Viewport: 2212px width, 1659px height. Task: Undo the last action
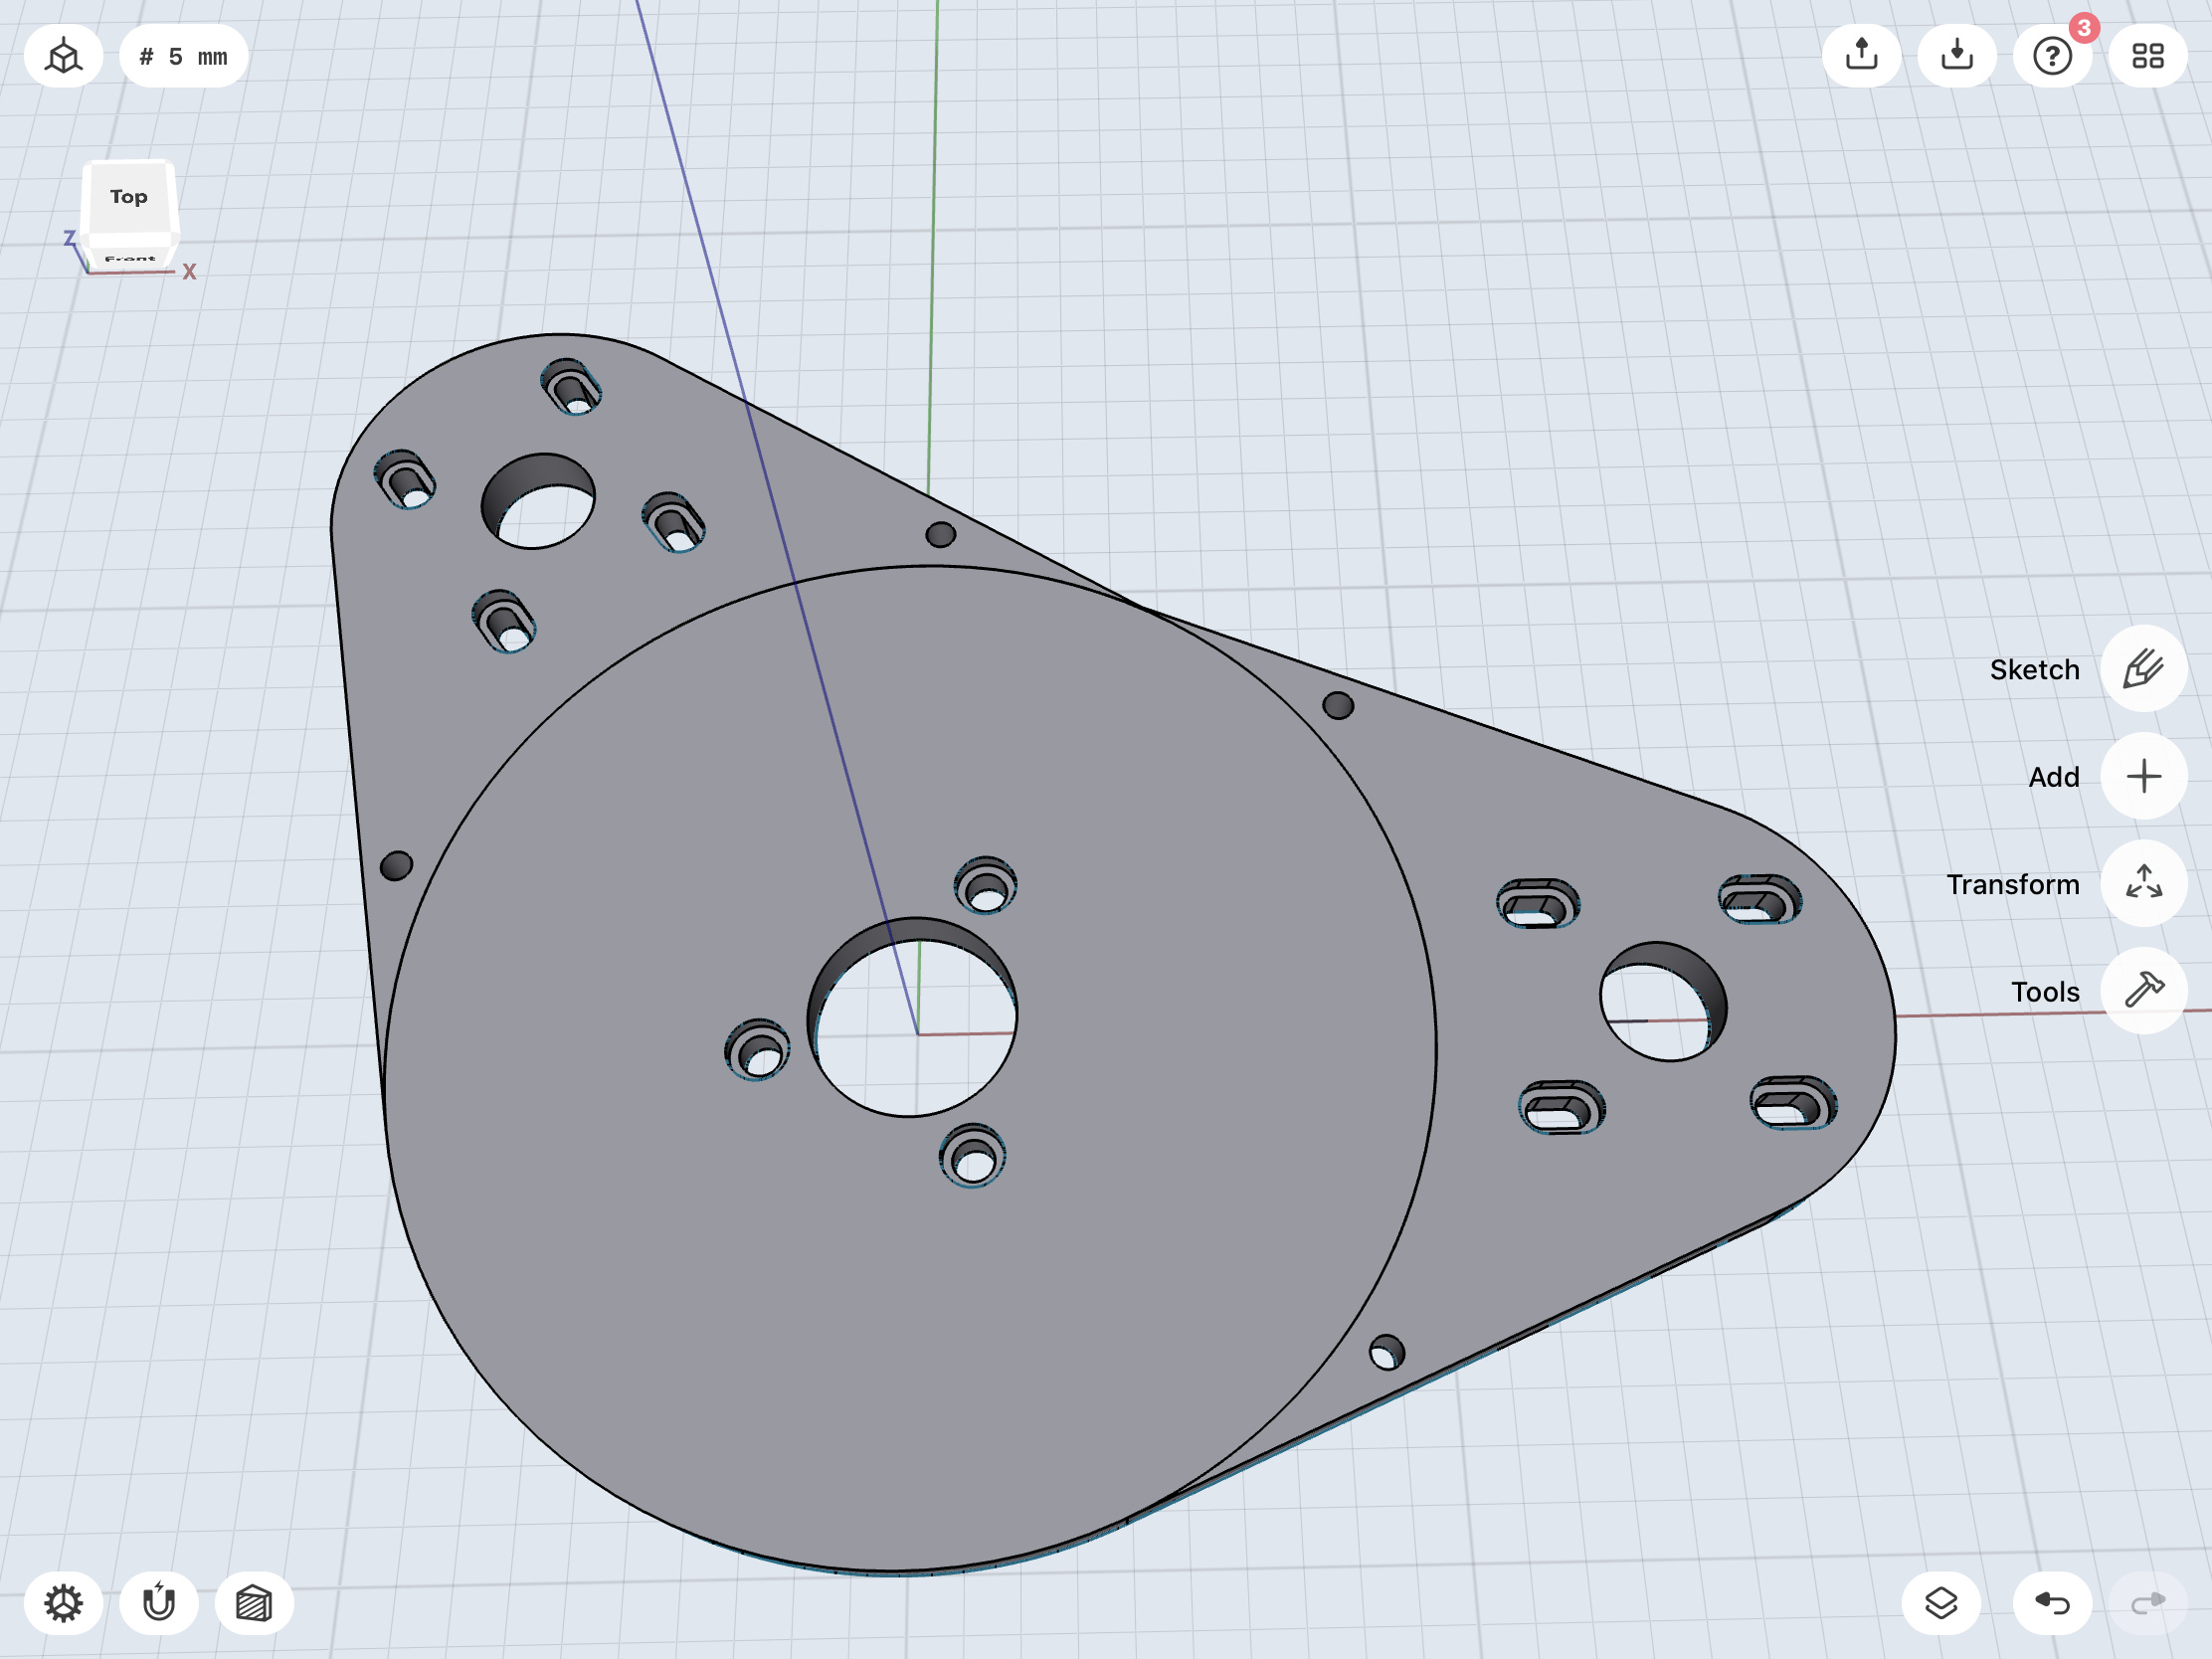(2052, 1603)
